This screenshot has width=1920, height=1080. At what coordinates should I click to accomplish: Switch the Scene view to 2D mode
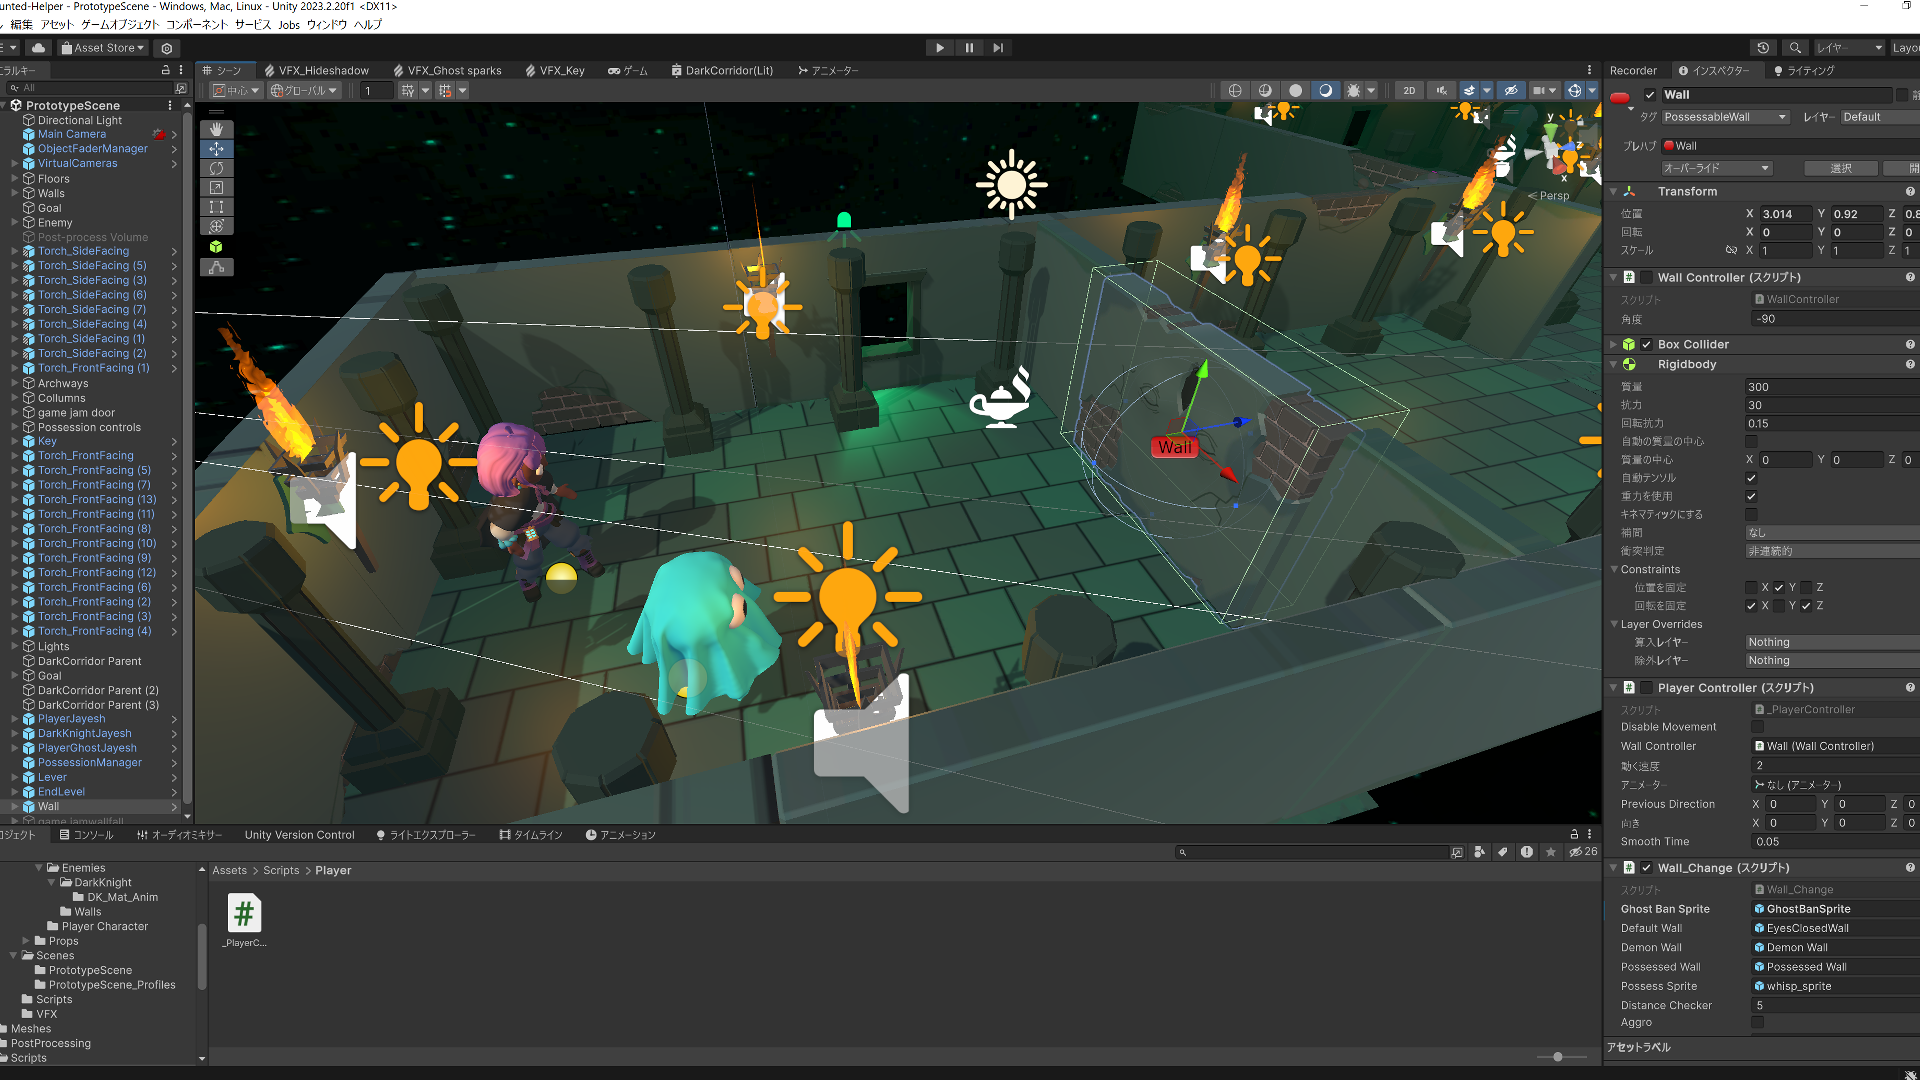tap(1408, 90)
